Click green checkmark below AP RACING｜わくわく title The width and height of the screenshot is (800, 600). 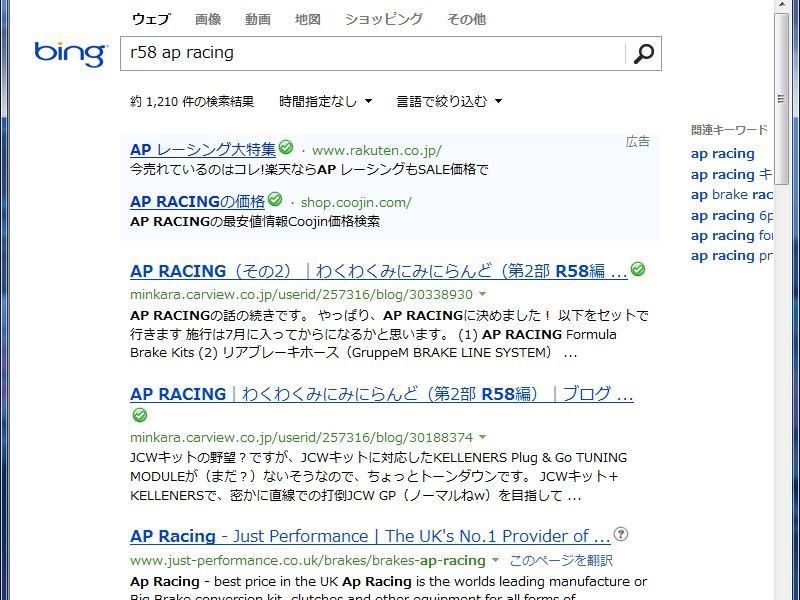click(x=140, y=415)
